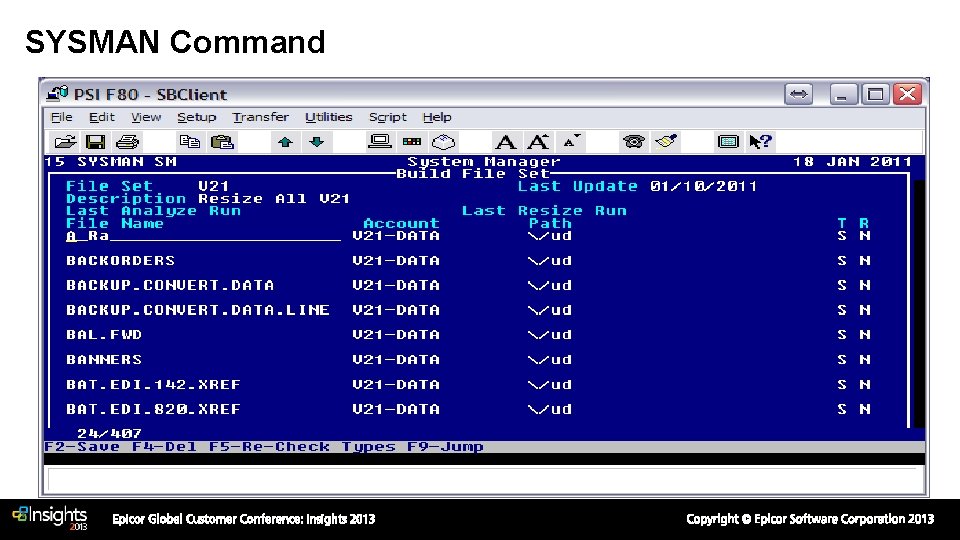Click the paintbrush toolbar icon

pyautogui.click(x=666, y=141)
